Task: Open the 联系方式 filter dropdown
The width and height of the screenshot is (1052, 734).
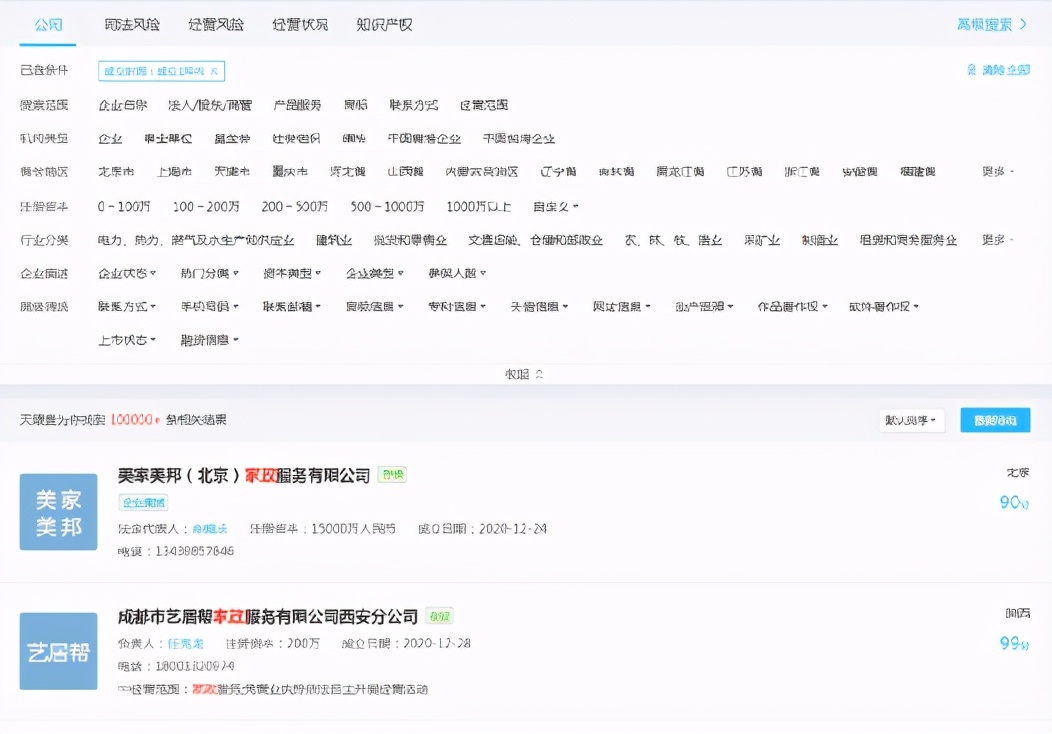Action: [127, 306]
